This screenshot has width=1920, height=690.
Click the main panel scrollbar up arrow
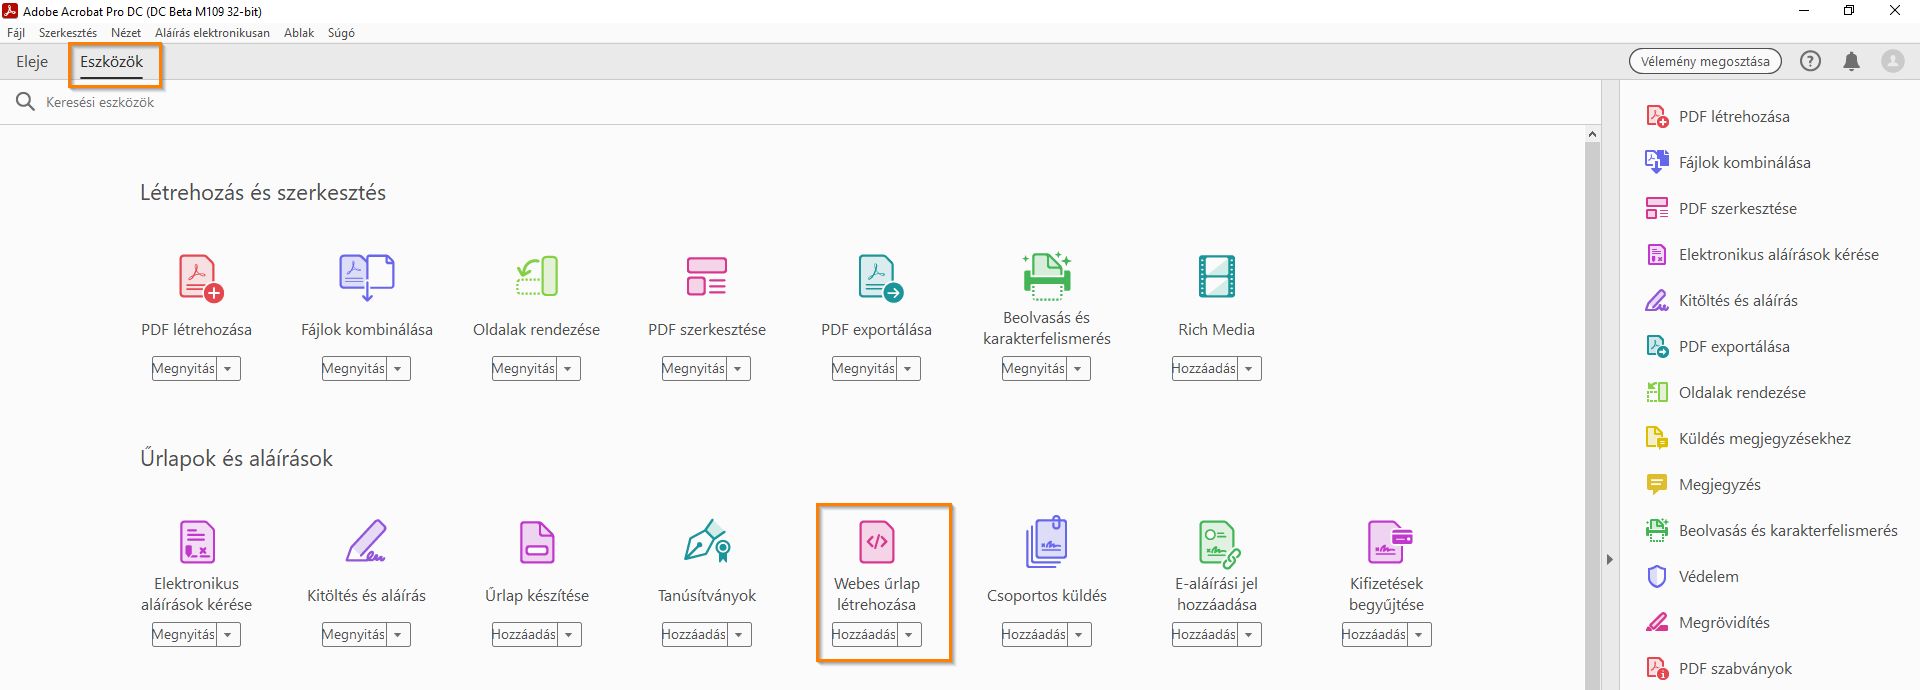click(1592, 134)
